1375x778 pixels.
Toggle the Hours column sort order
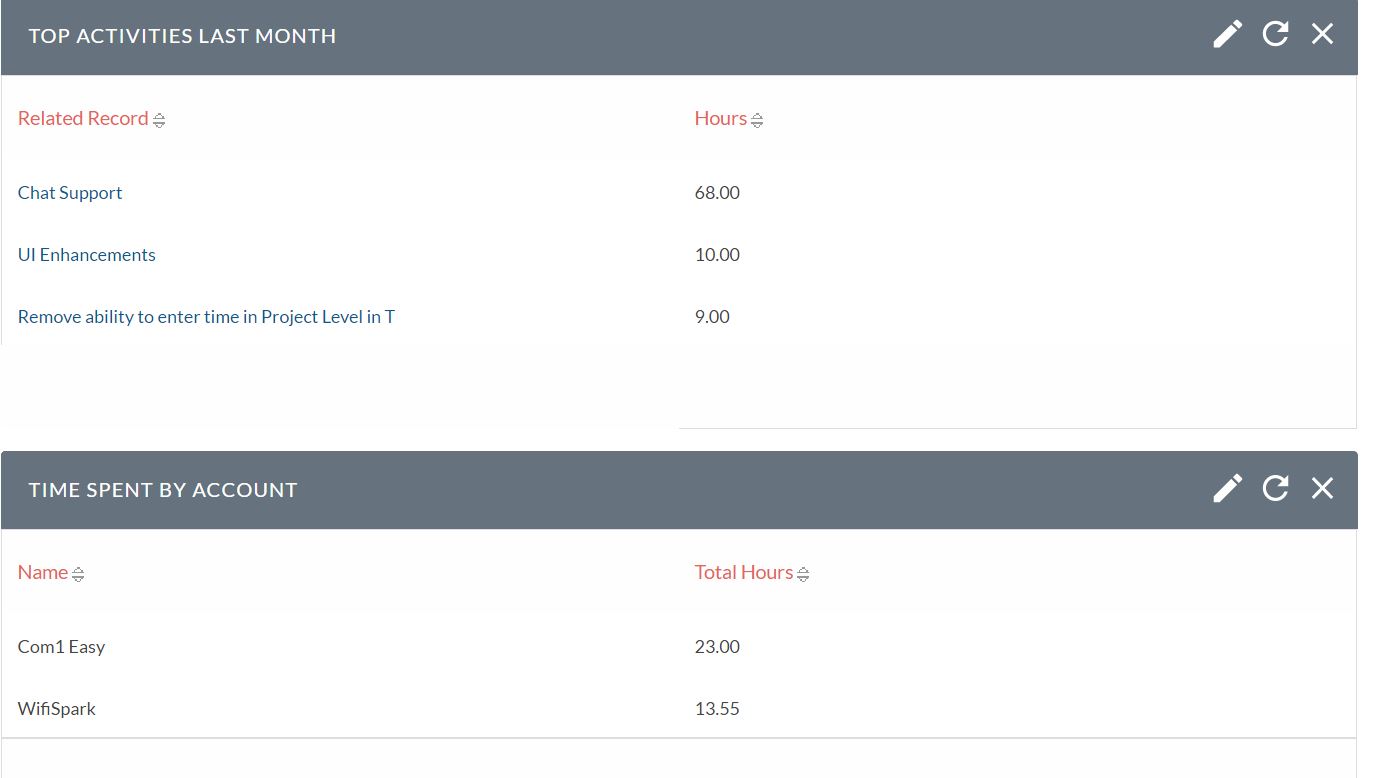(x=757, y=118)
